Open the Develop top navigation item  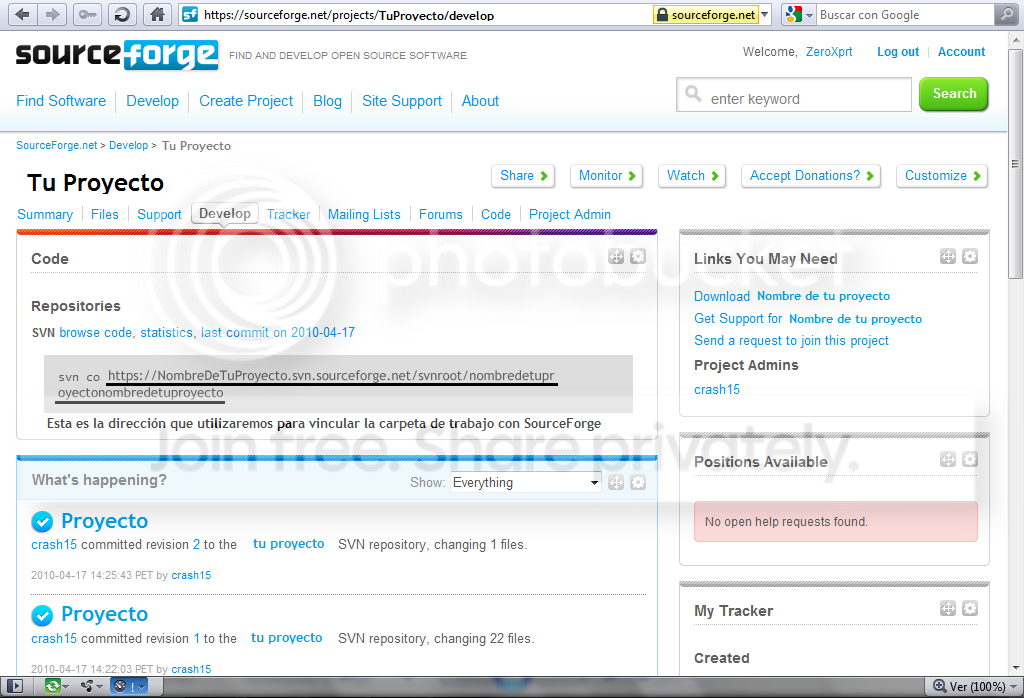click(152, 101)
